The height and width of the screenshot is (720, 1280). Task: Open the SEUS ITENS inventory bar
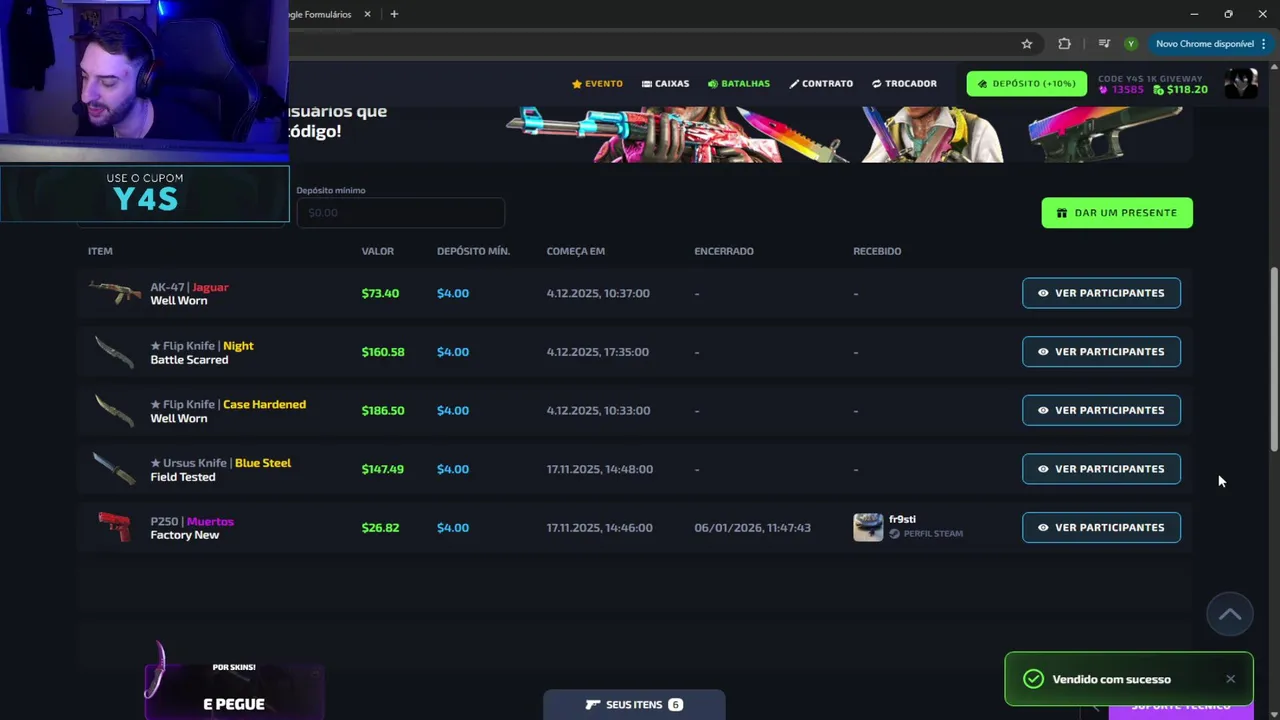click(634, 704)
